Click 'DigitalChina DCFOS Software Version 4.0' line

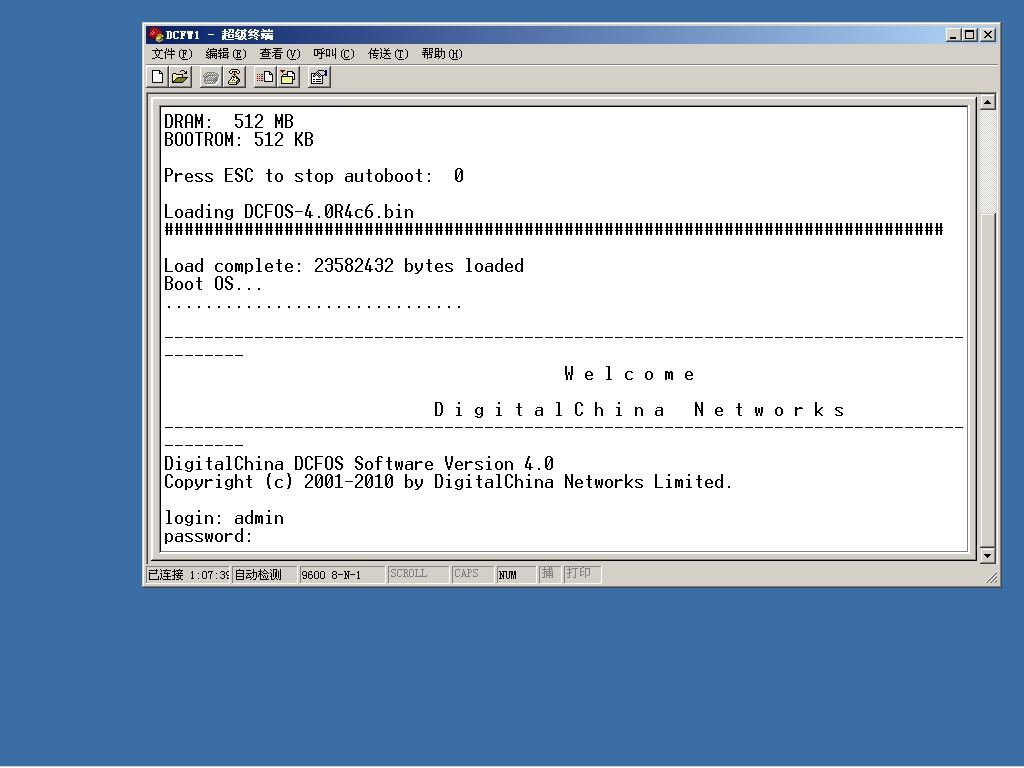tap(359, 464)
